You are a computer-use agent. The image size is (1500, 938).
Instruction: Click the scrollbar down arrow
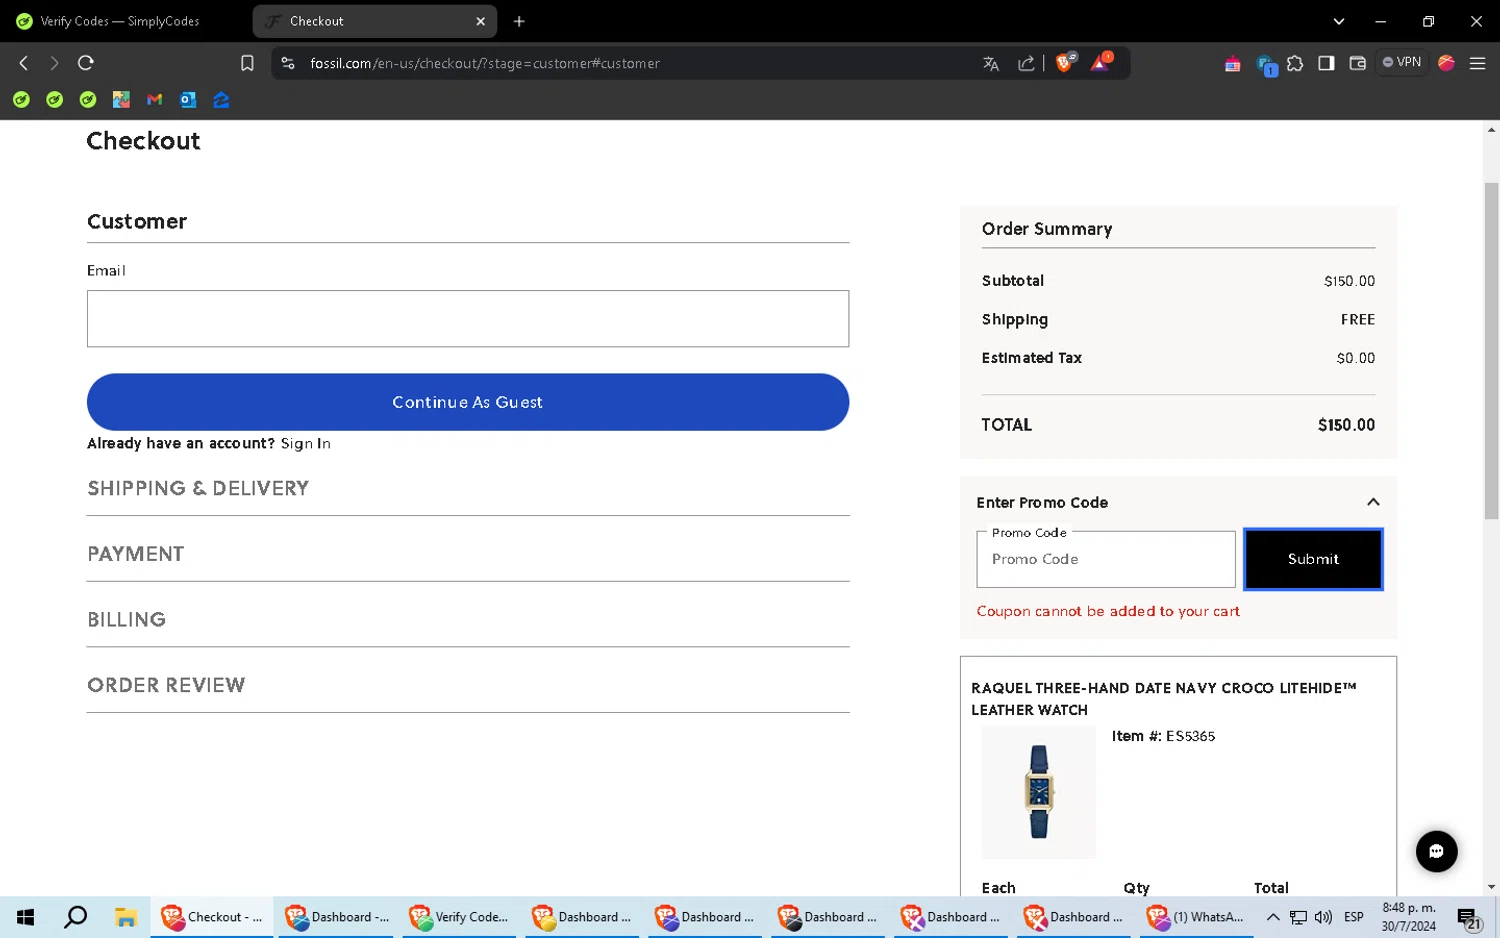tap(1491, 887)
